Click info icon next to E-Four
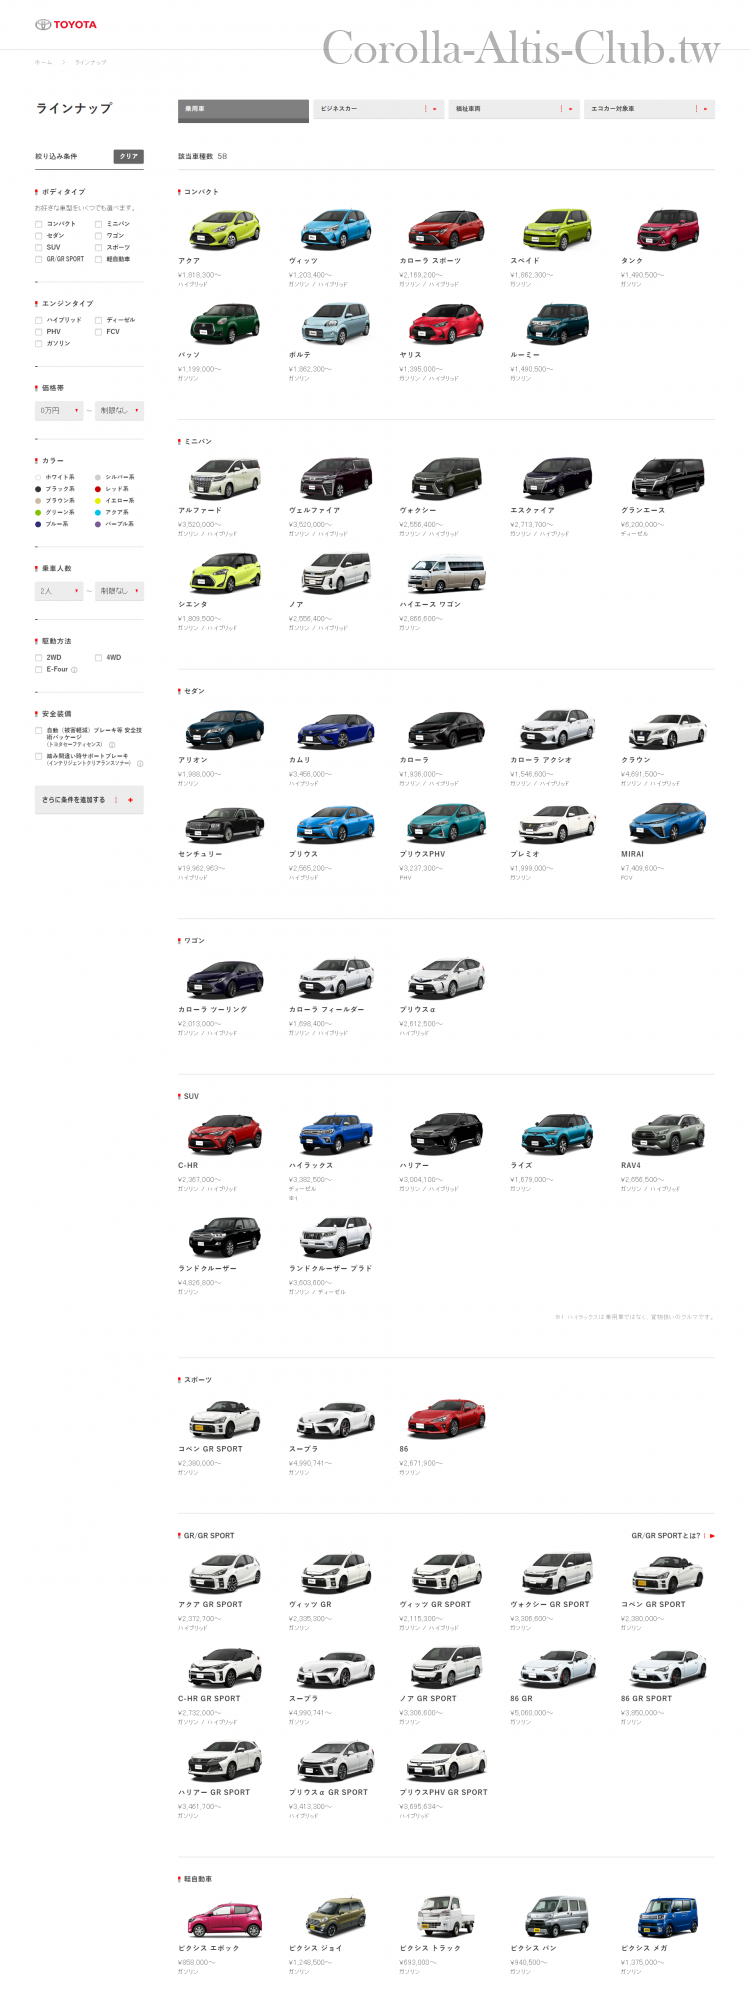750x1991 pixels. click(x=74, y=670)
